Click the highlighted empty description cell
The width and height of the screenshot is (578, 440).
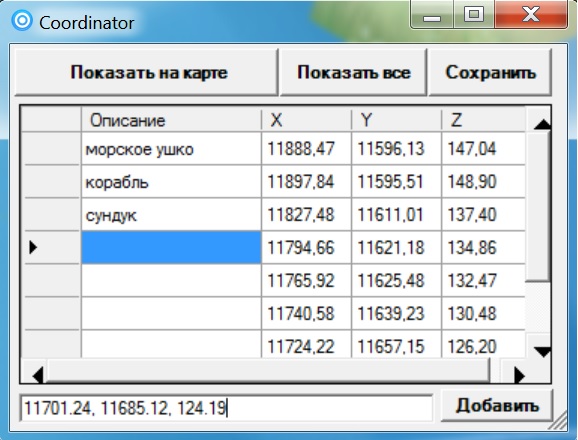(x=171, y=247)
